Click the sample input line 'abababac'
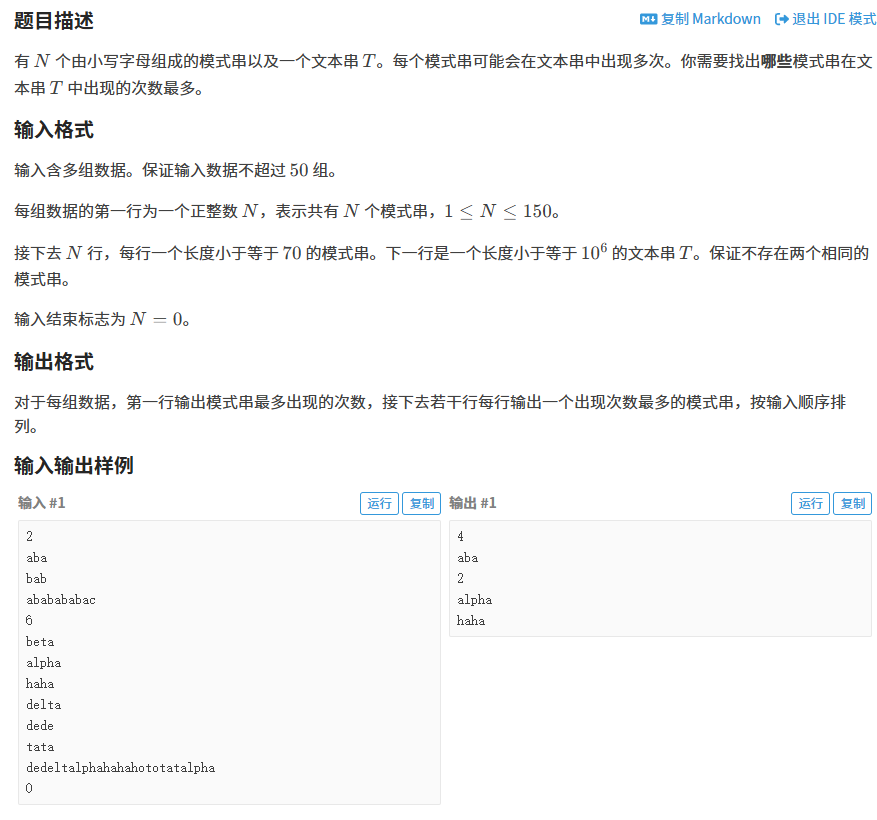 [x=61, y=600]
